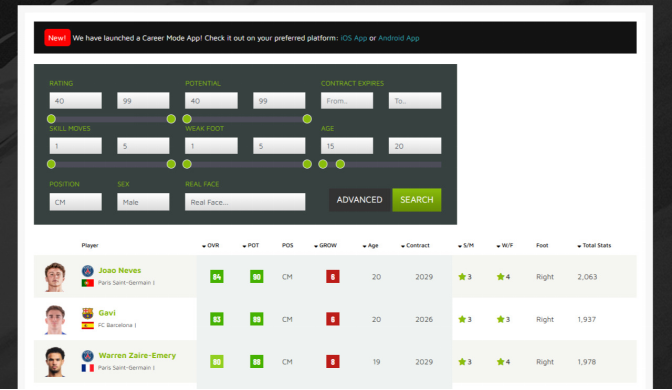The width and height of the screenshot is (672, 390).
Task: Focus the Potential maximum field showing 99
Action: tap(279, 101)
